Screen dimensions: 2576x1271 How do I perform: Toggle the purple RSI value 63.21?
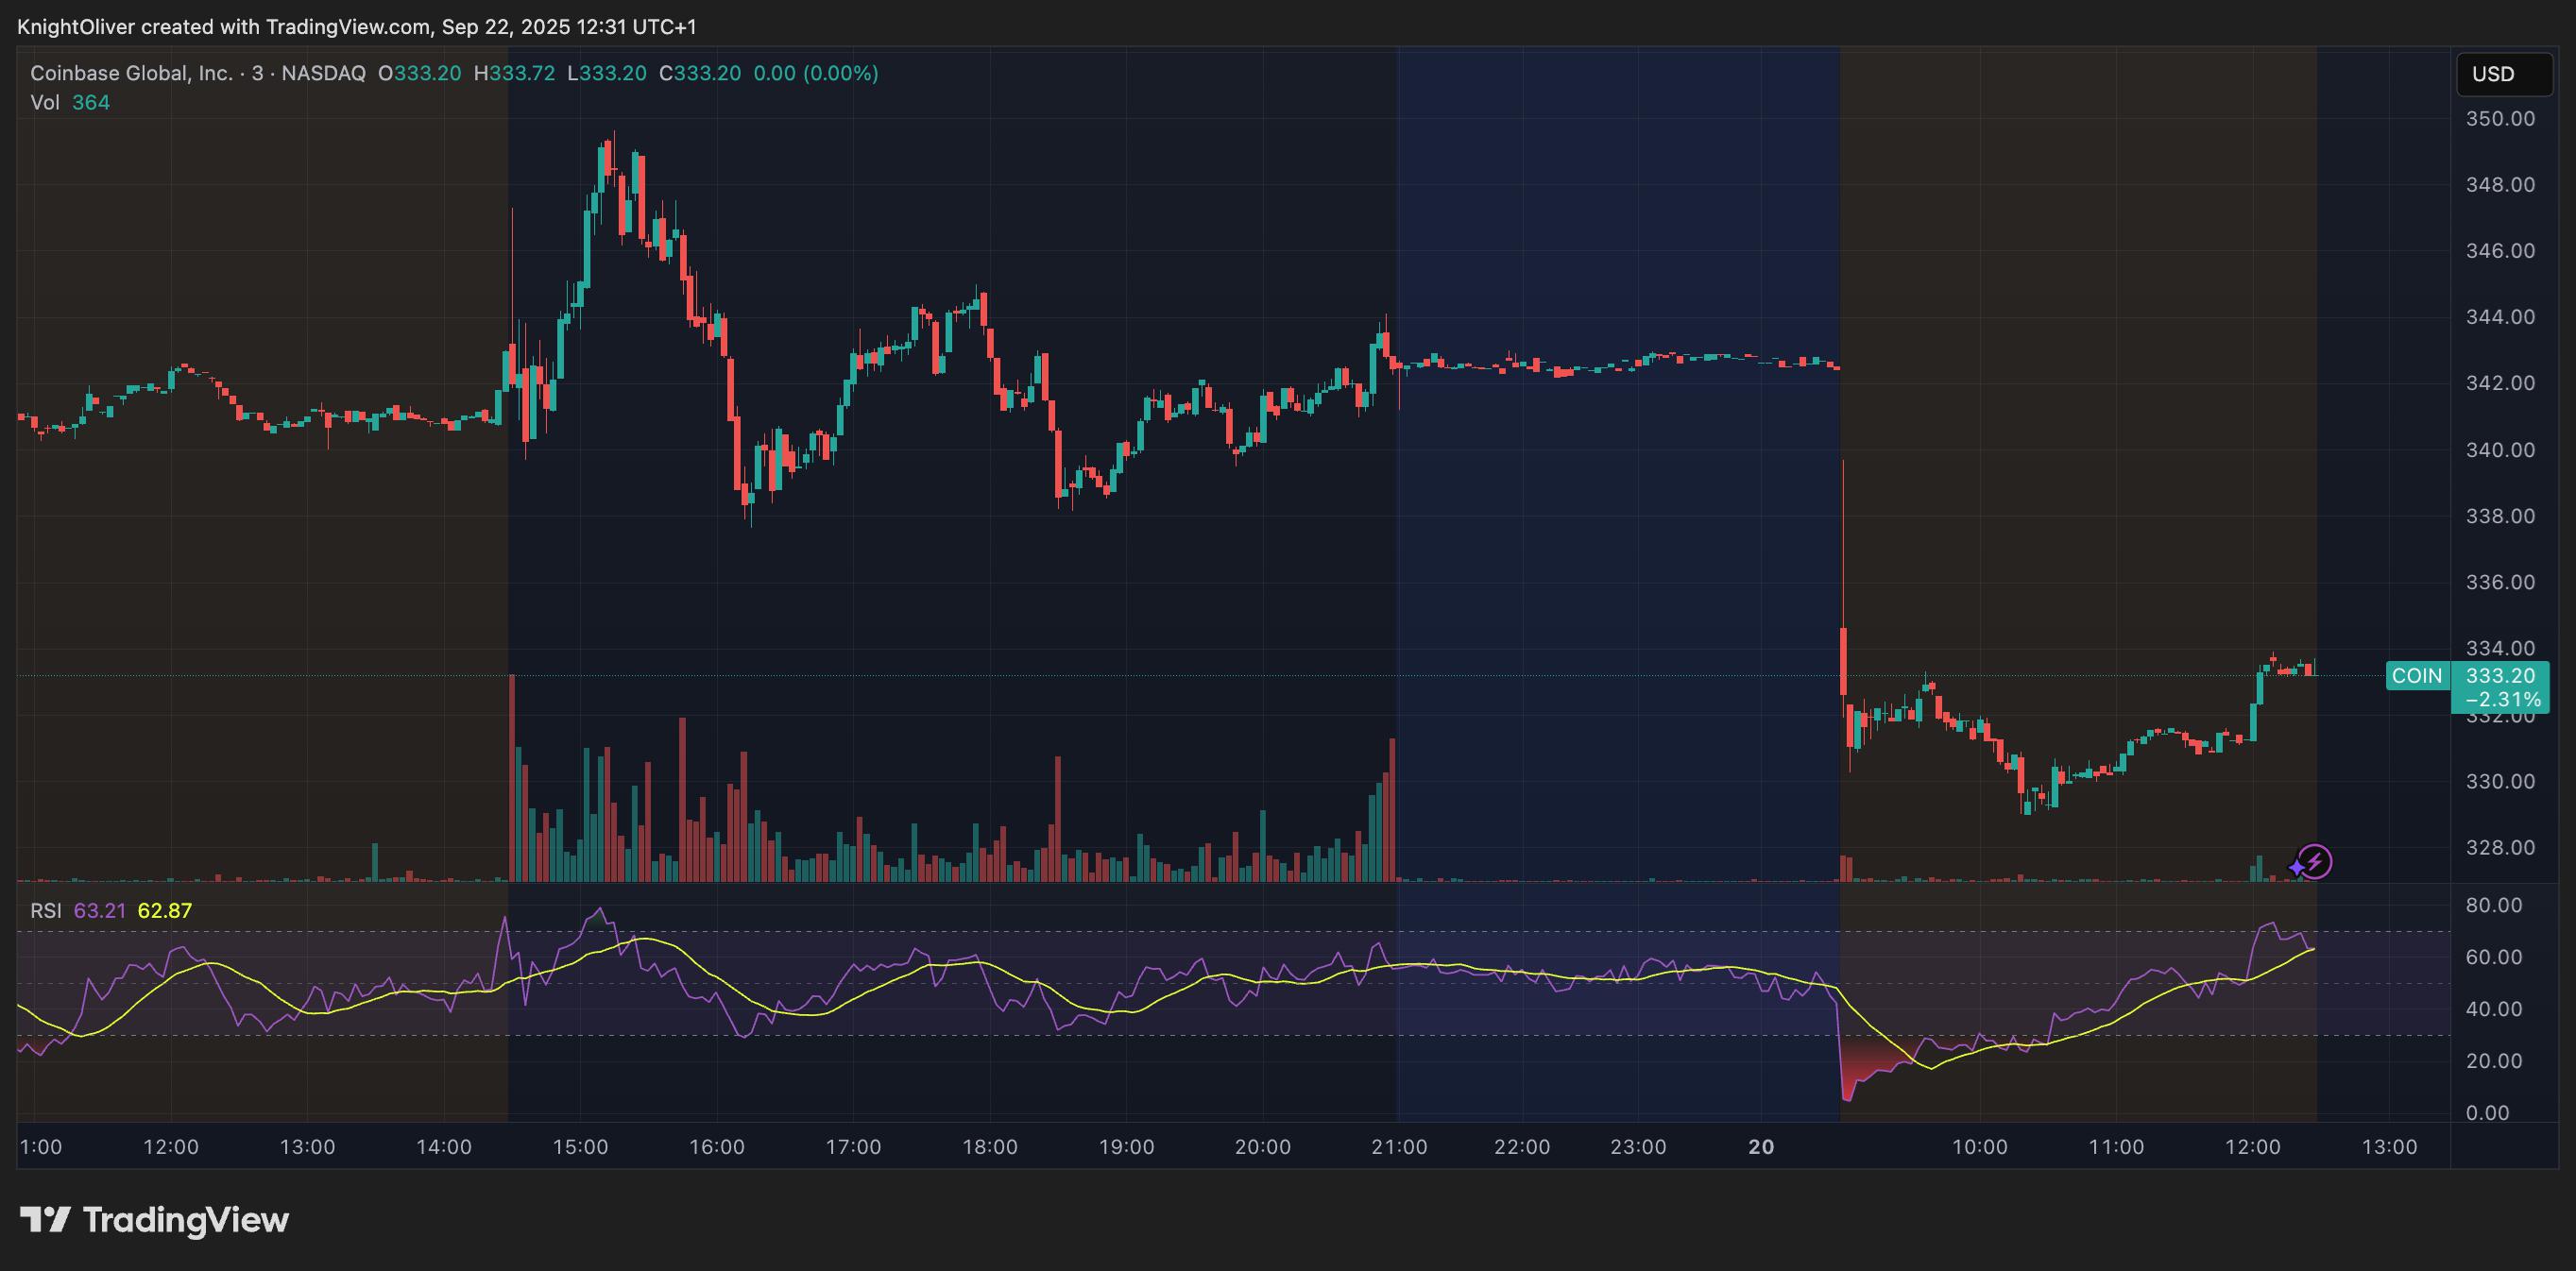tap(99, 911)
